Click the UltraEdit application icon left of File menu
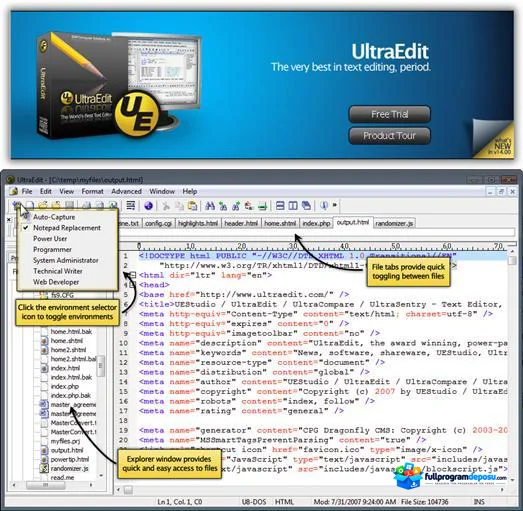The width and height of the screenshot is (523, 511). (x=14, y=191)
